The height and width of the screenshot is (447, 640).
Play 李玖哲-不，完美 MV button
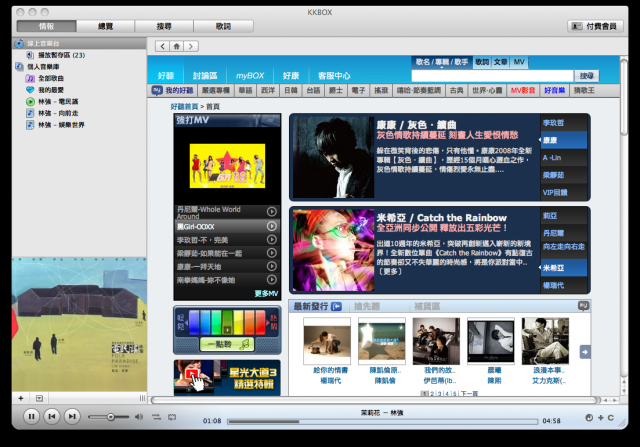(271, 239)
